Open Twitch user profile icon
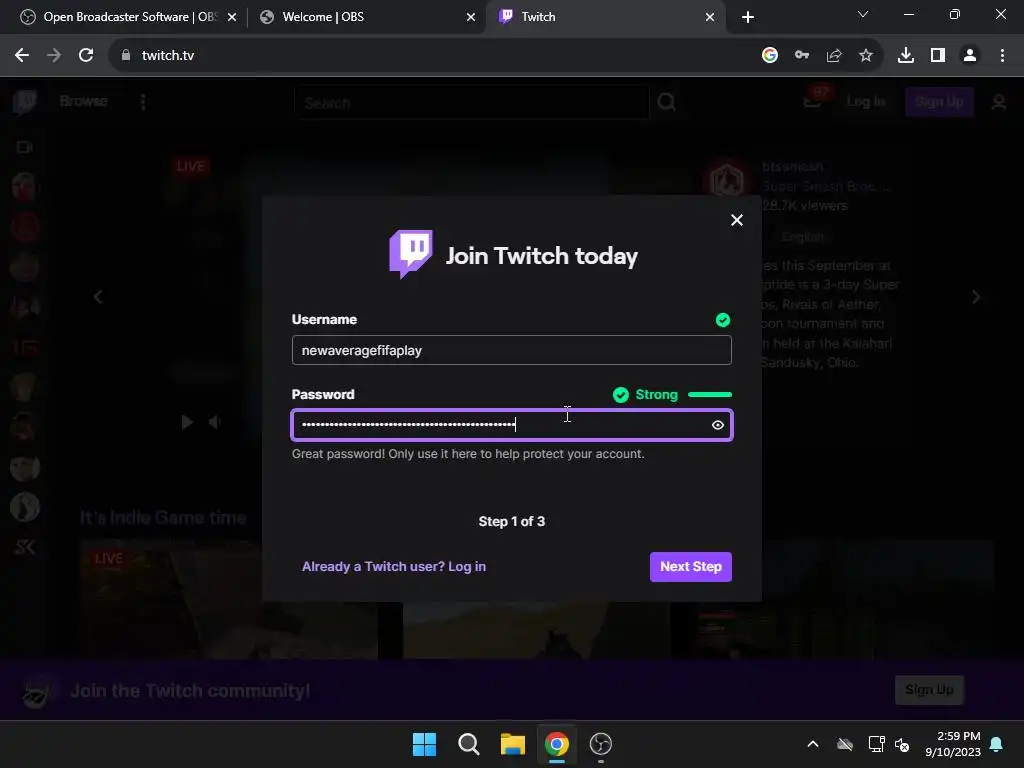Viewport: 1024px width, 768px height. tap(999, 103)
